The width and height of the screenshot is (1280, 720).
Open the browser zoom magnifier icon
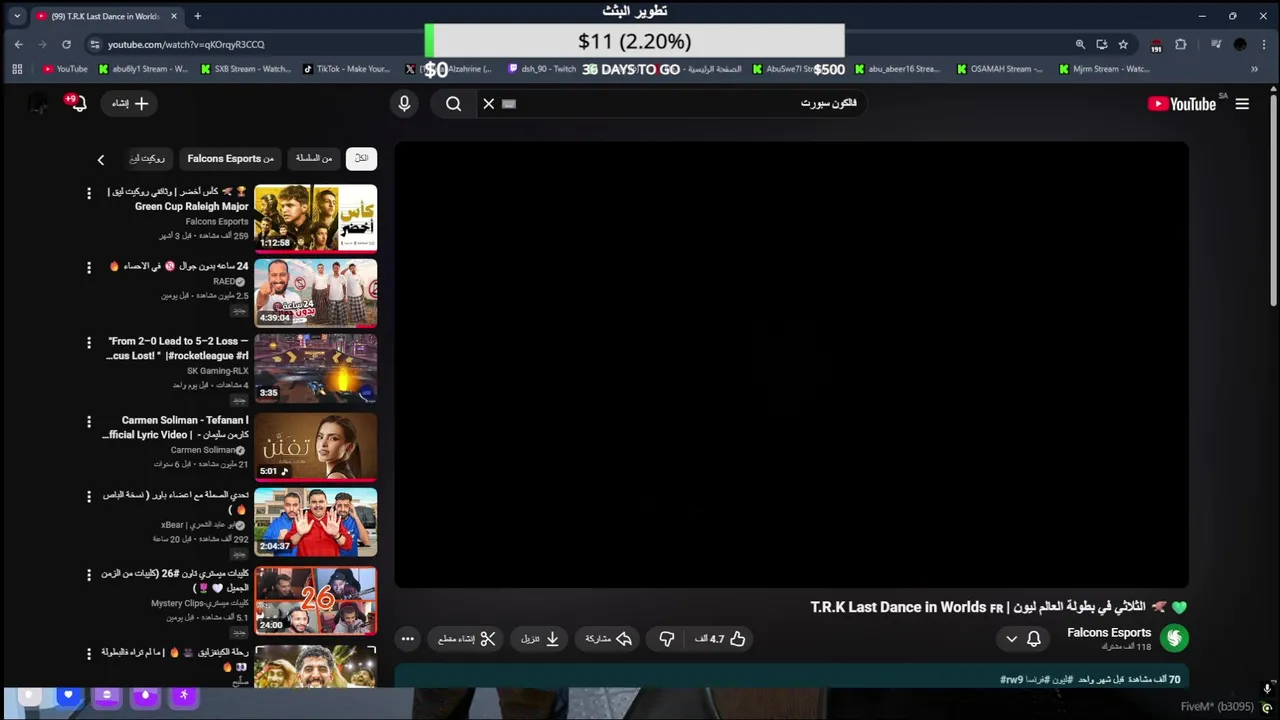tap(1080, 44)
